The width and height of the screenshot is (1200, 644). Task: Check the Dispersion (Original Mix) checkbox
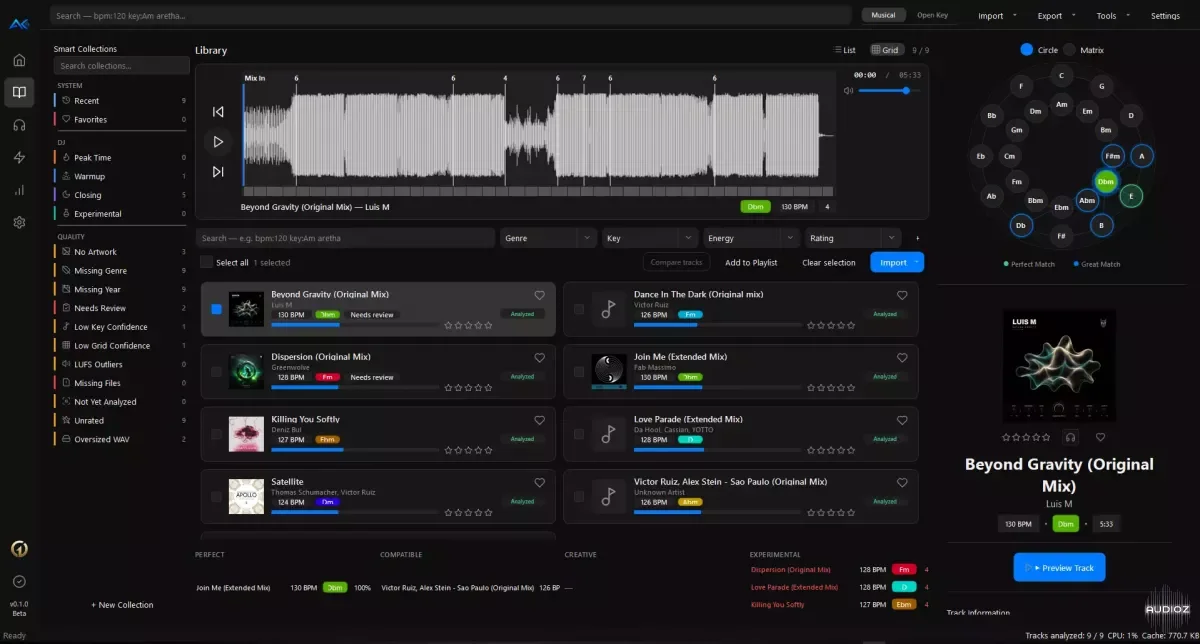[216, 371]
